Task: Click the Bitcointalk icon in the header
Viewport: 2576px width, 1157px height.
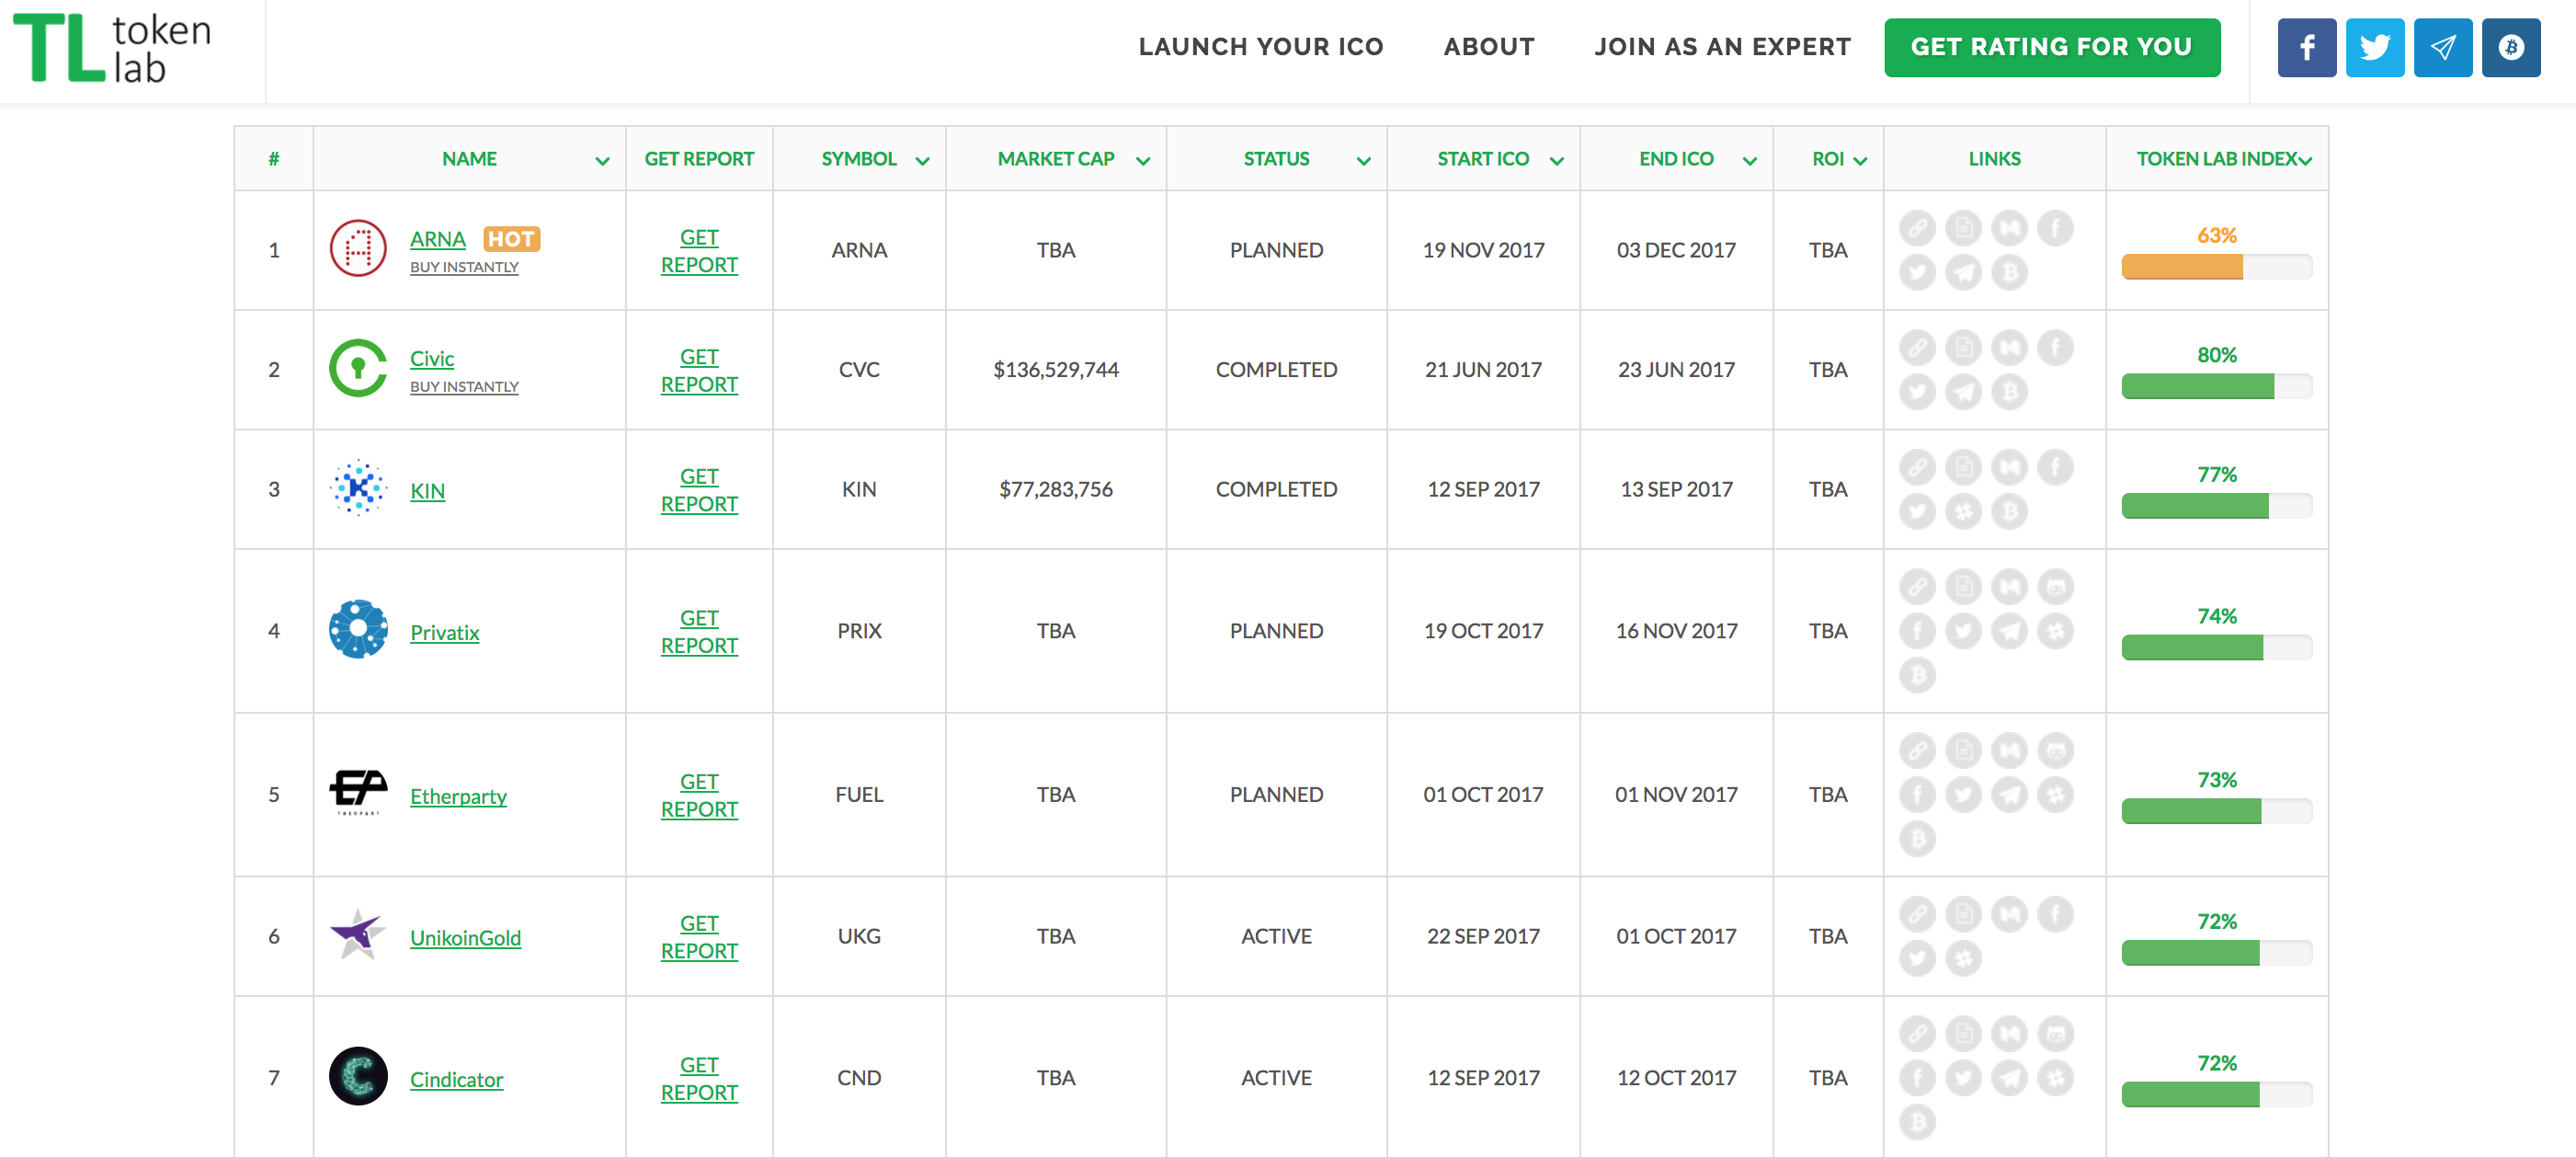Action: [x=2510, y=47]
